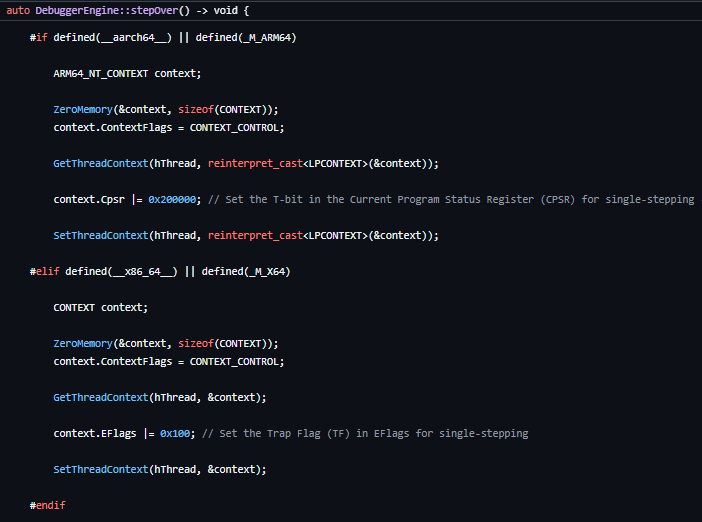702x522 pixels.
Task: Click the ARM64_NT_CONTEXT type name
Action: (x=101, y=73)
